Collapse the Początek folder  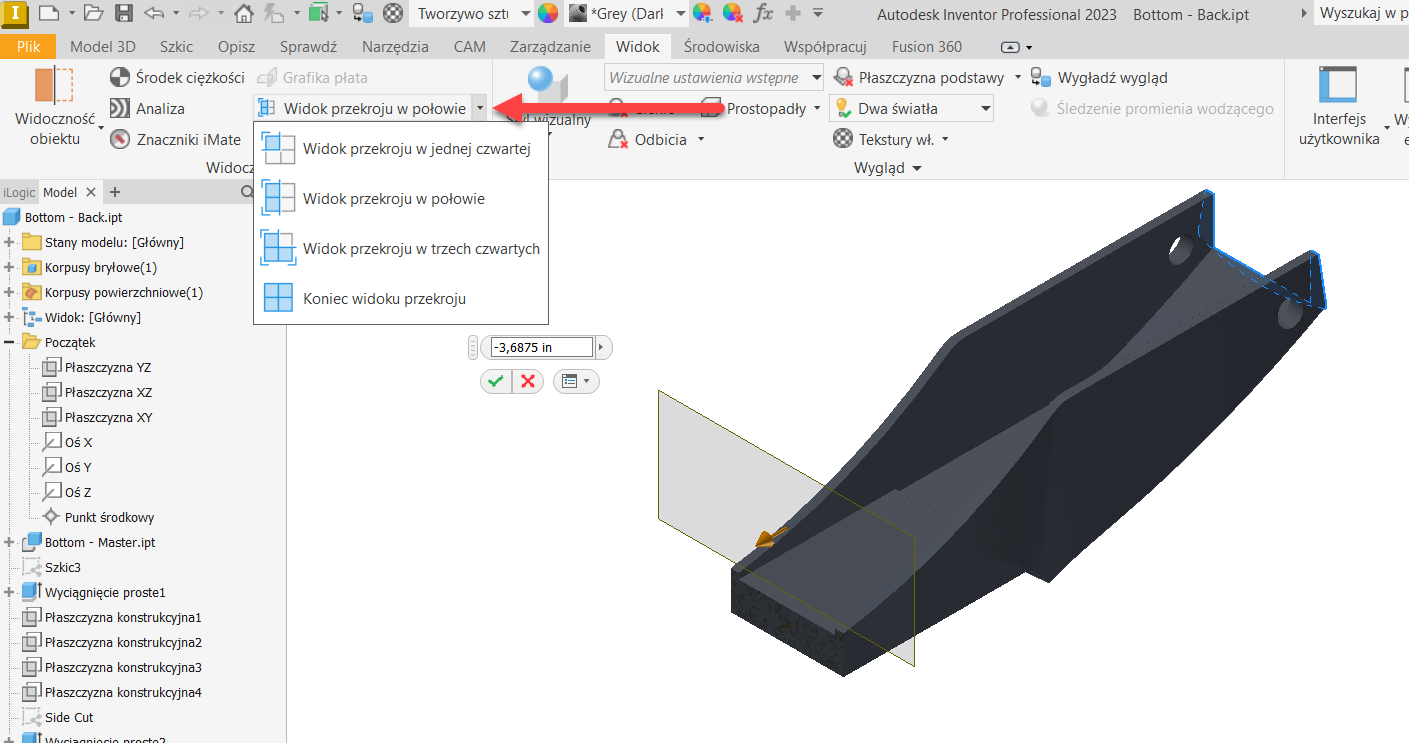(11, 343)
